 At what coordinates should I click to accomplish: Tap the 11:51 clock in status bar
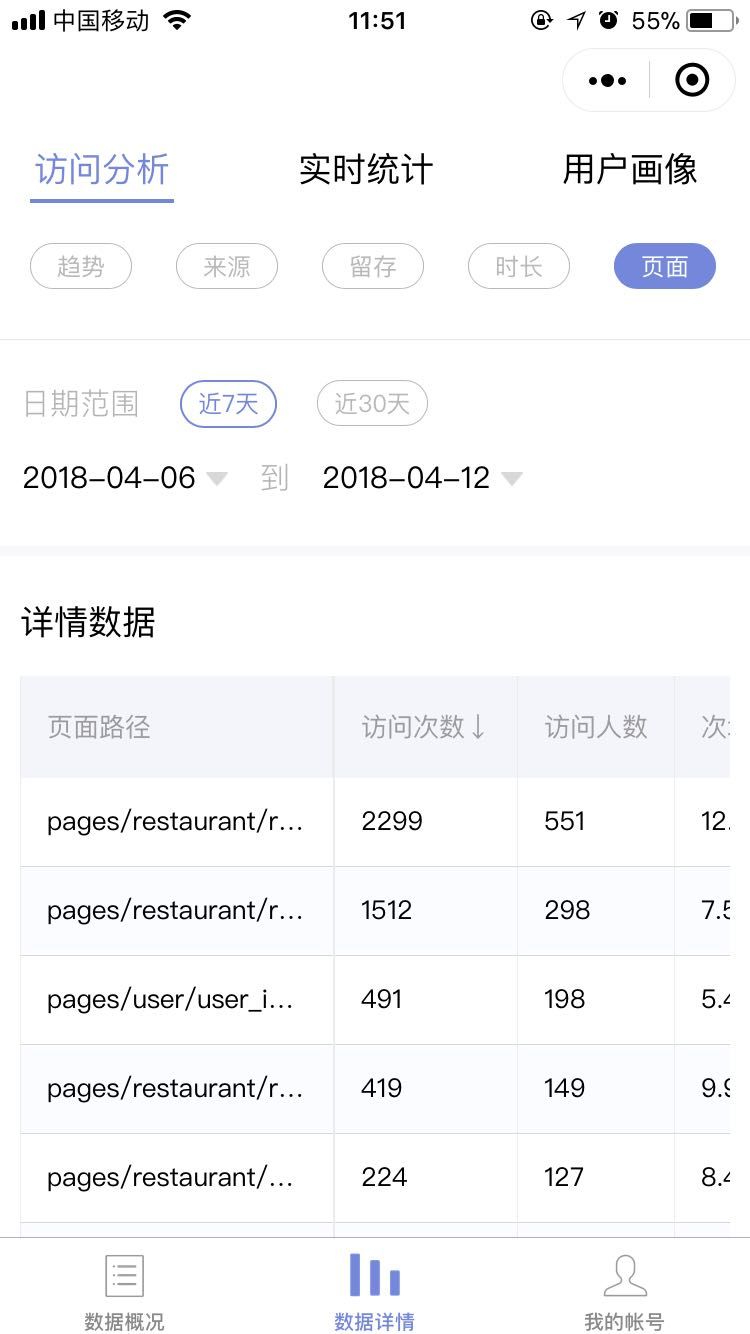click(x=377, y=20)
